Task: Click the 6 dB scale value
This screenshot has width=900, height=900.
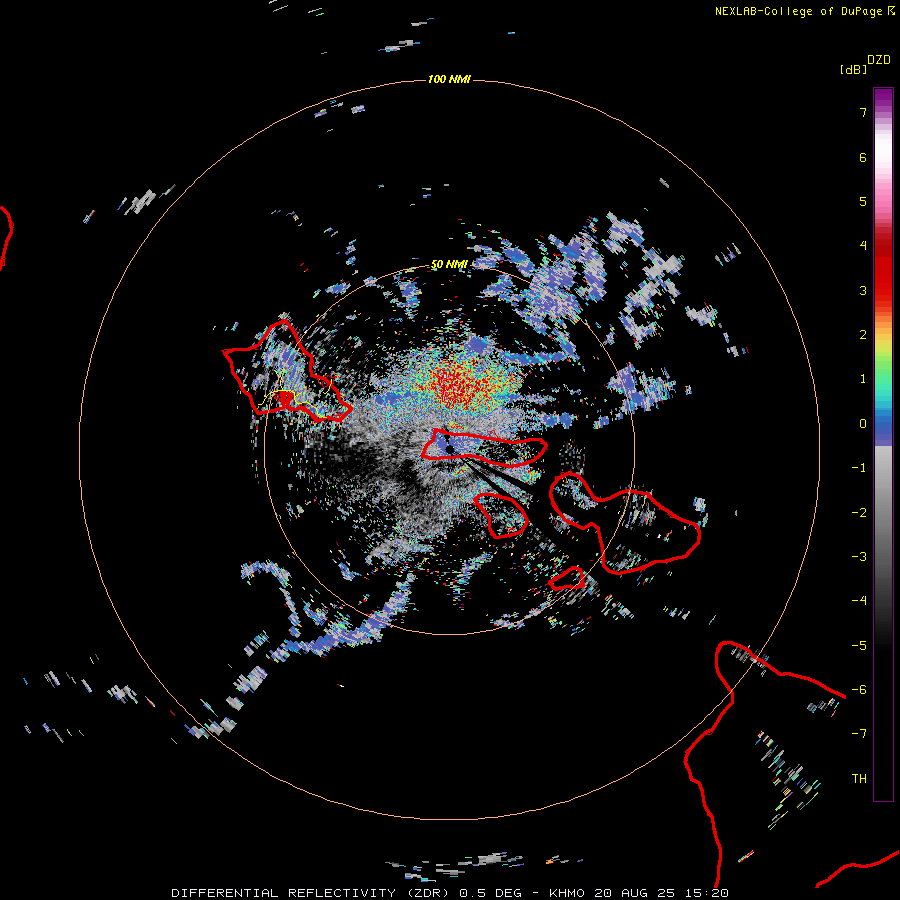Action: (863, 158)
